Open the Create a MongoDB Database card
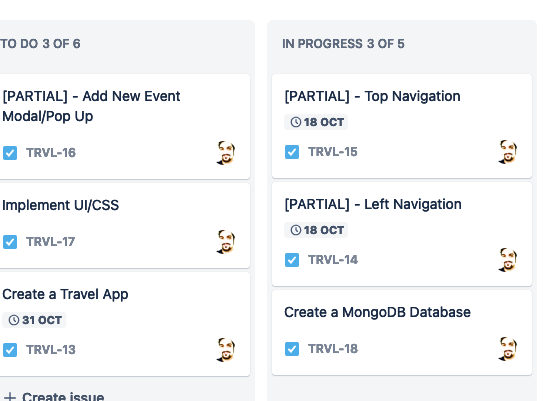 [x=402, y=332]
